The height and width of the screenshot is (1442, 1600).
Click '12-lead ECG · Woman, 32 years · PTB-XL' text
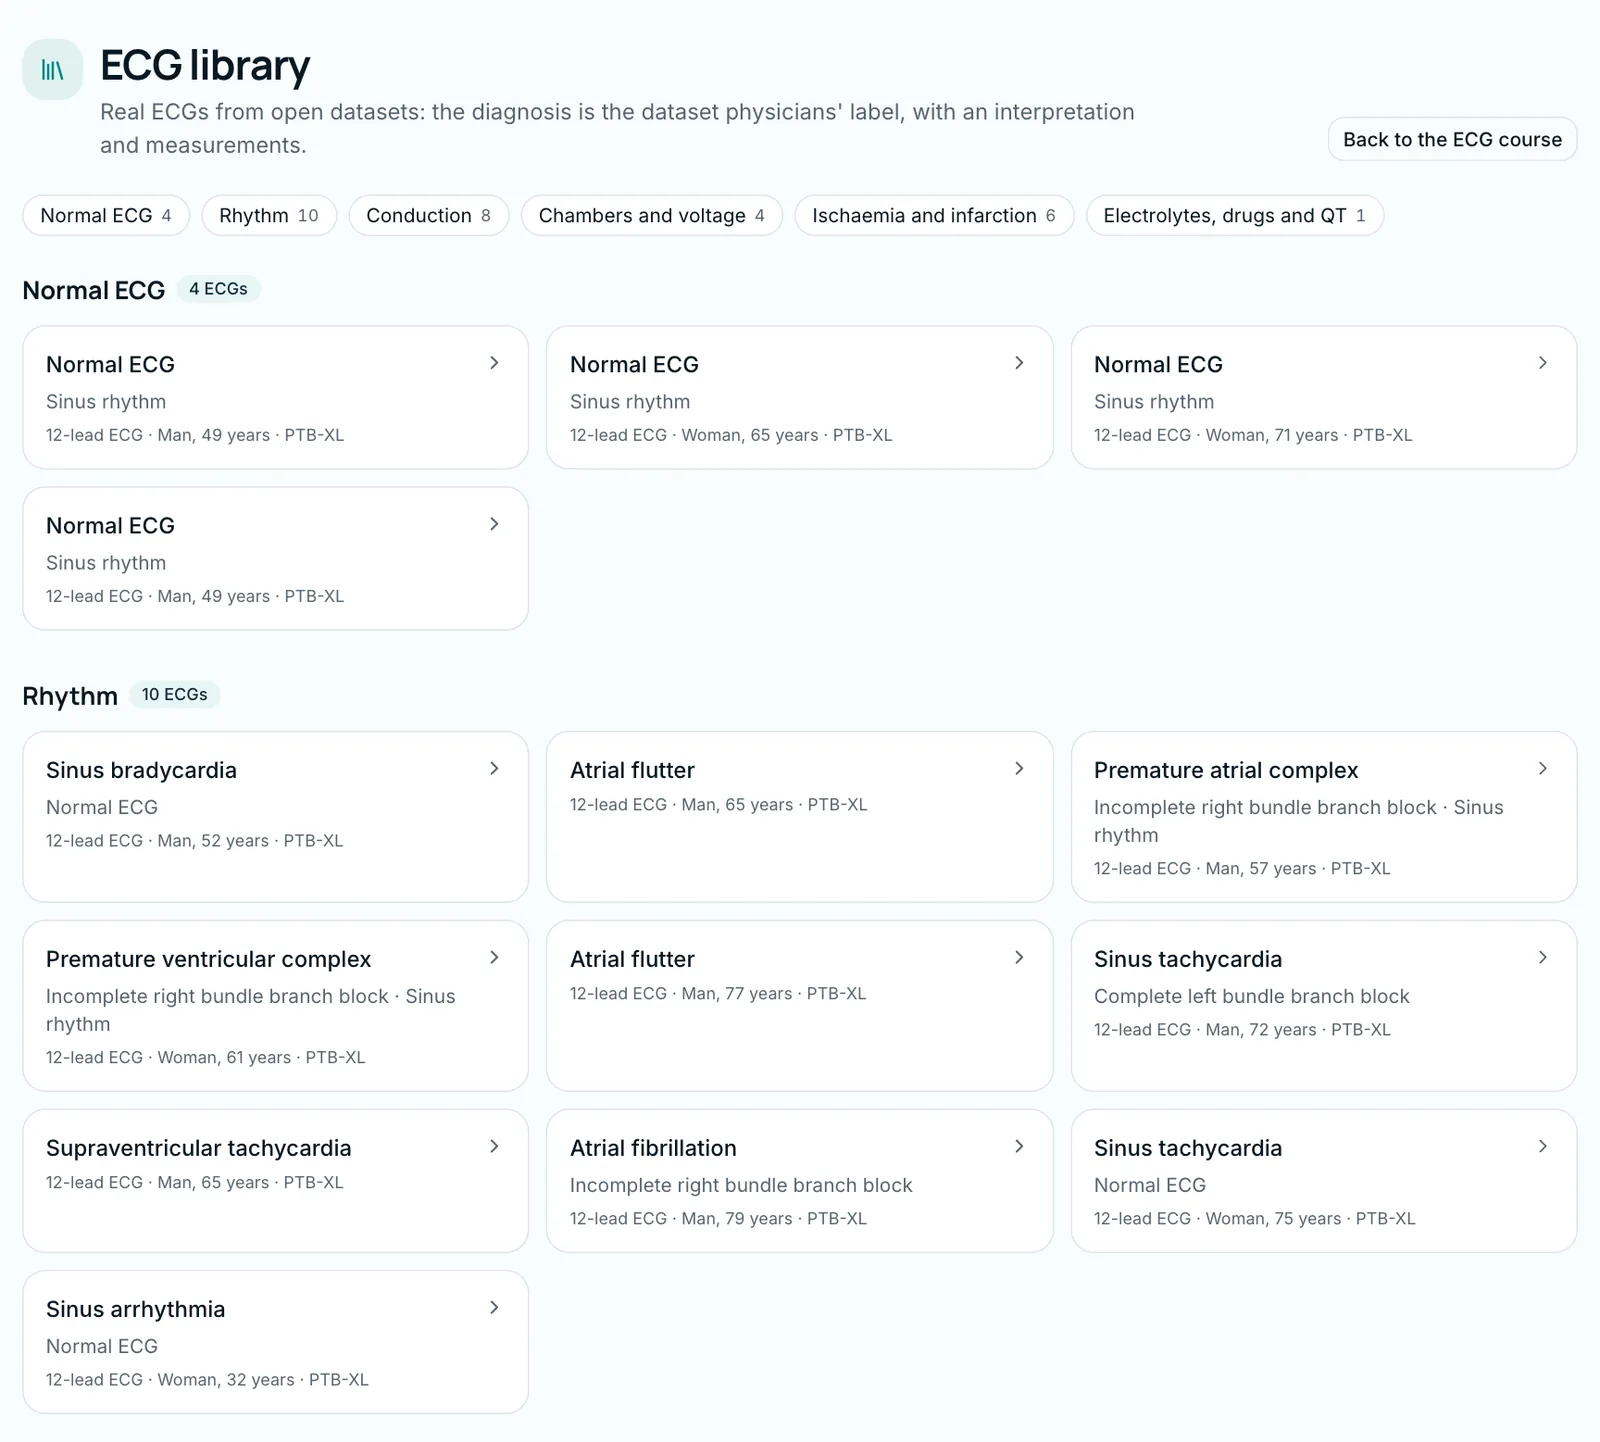tap(207, 1380)
